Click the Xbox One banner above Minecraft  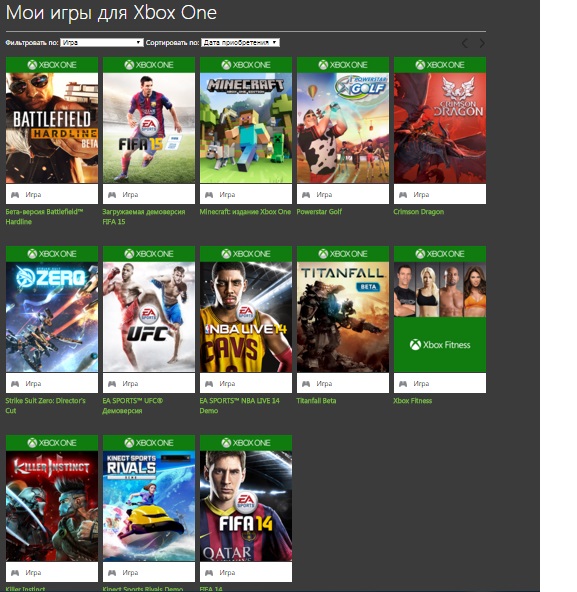(246, 65)
